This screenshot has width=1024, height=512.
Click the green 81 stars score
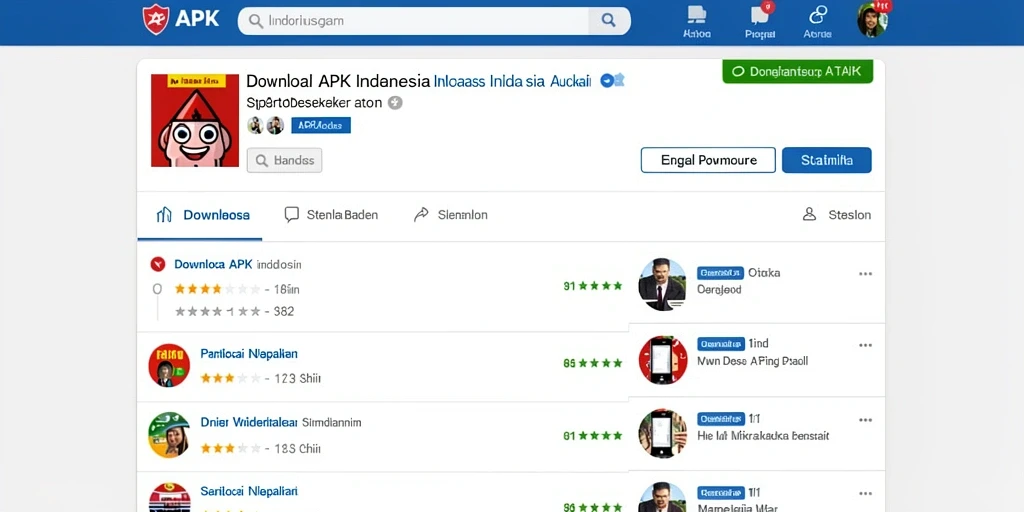(592, 435)
